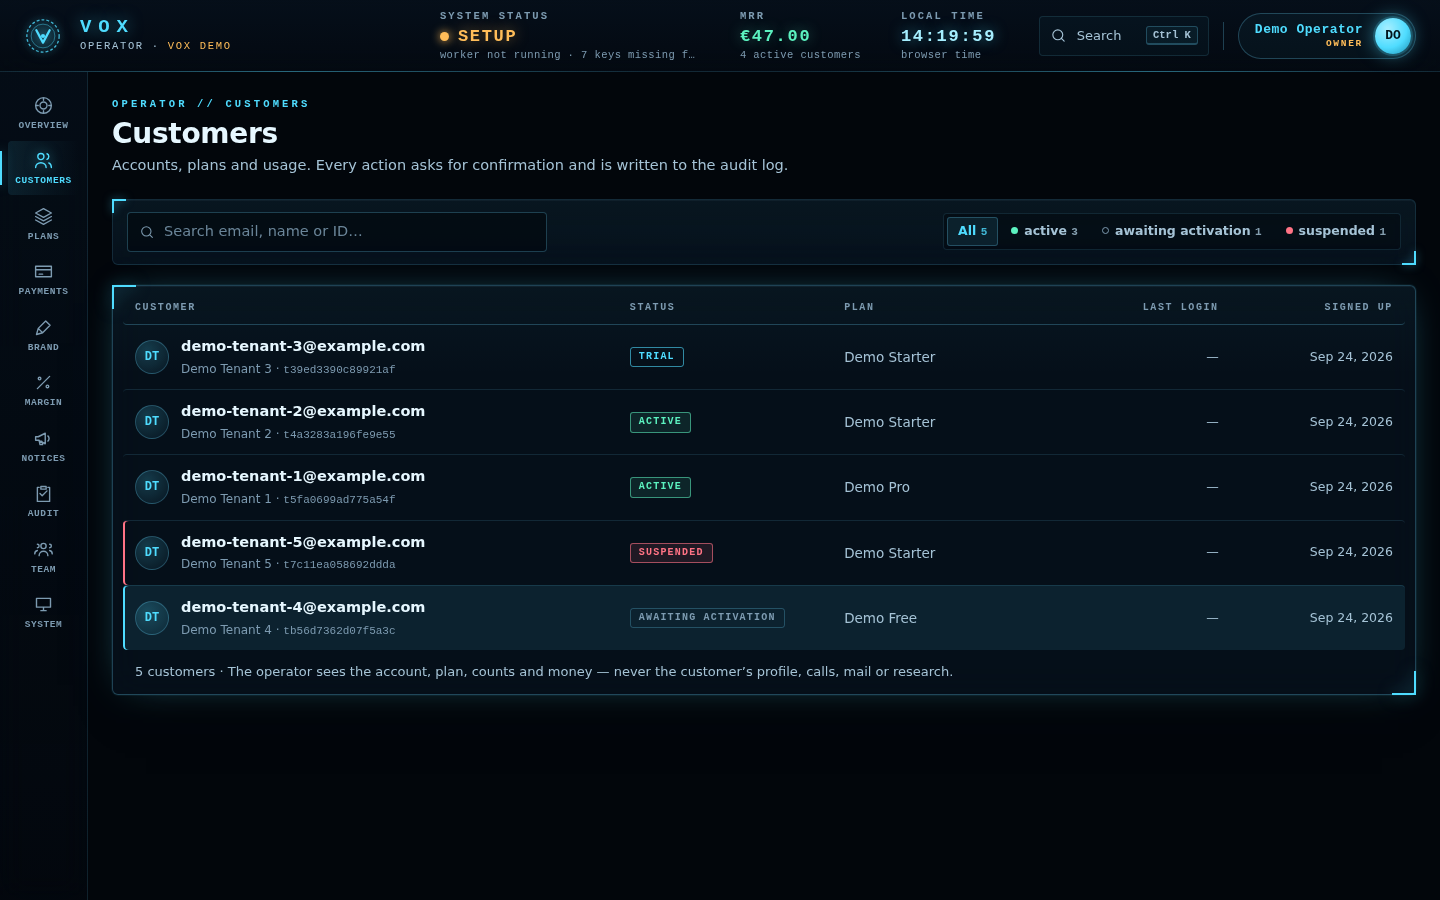This screenshot has height=900, width=1440.
Task: Click the ACTIVE badge for demo-tenant-1
Action: coord(660,487)
